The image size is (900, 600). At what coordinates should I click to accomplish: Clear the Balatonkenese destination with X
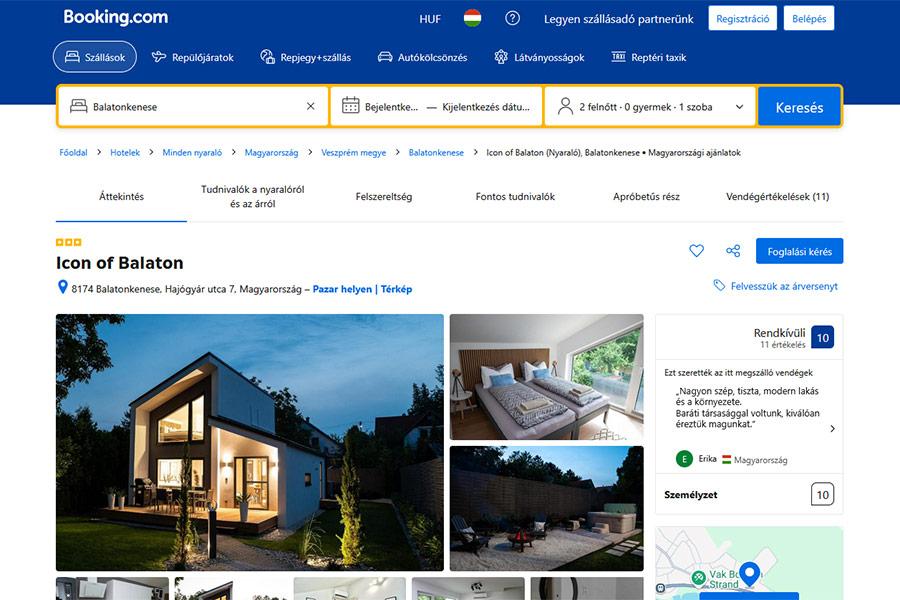click(x=310, y=106)
